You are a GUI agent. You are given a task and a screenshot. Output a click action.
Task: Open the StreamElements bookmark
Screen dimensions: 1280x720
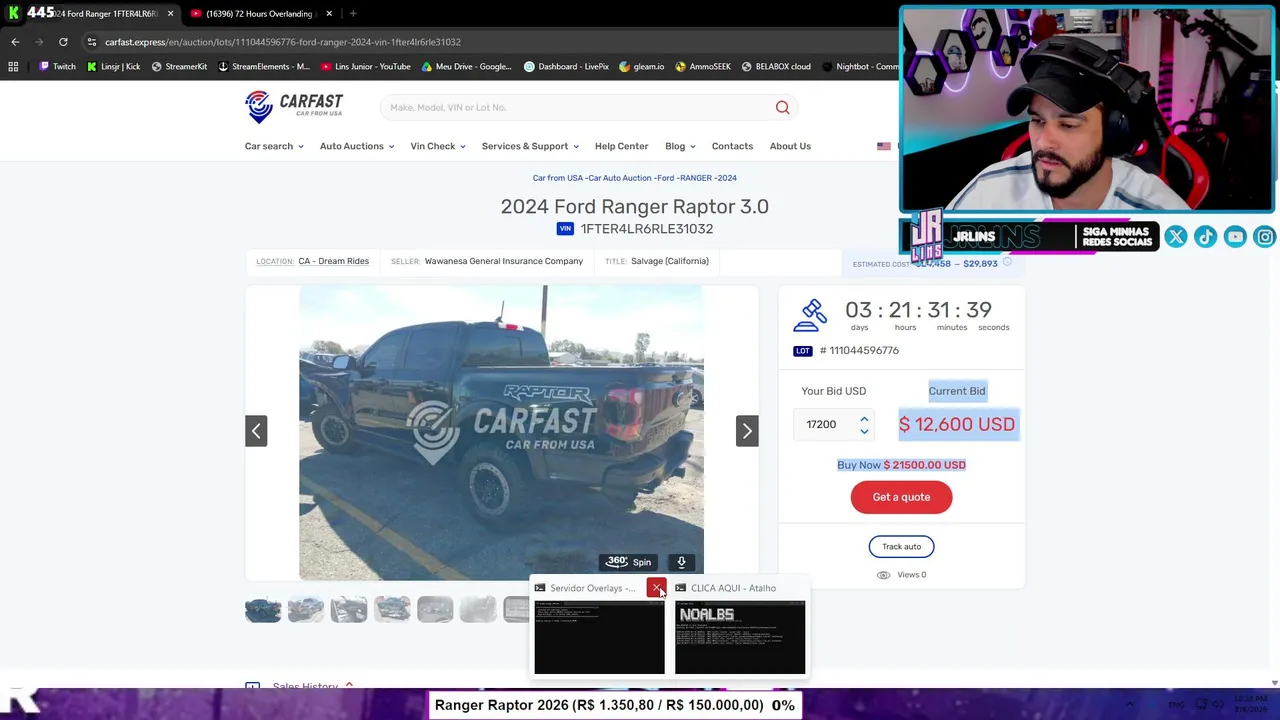coord(264,67)
